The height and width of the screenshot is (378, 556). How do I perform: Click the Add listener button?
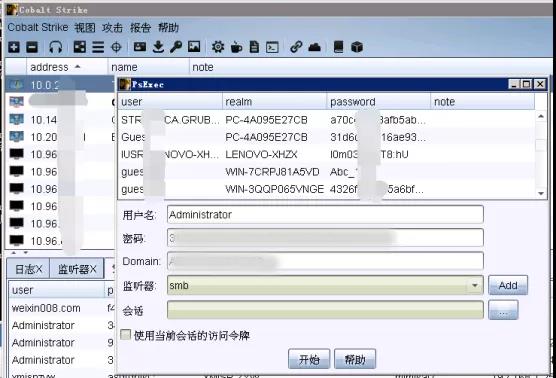pos(508,285)
